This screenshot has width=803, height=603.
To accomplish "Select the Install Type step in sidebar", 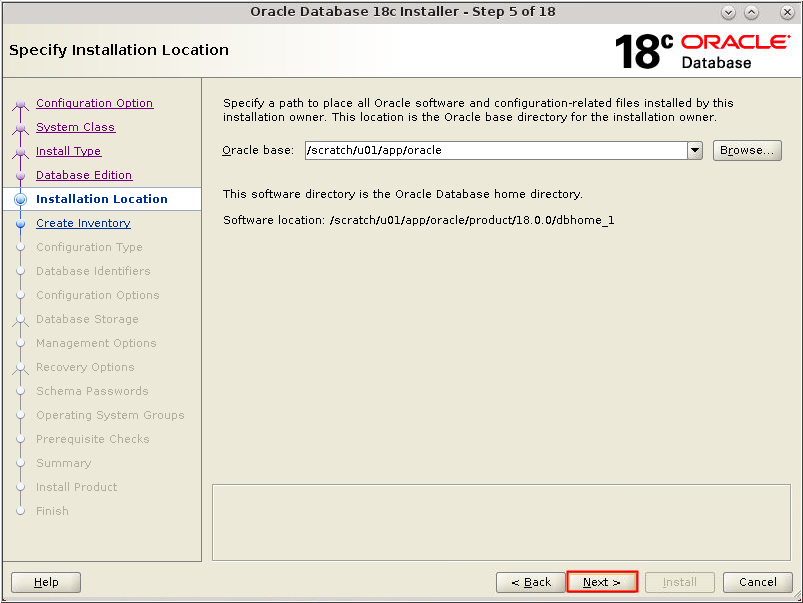I will coord(70,151).
